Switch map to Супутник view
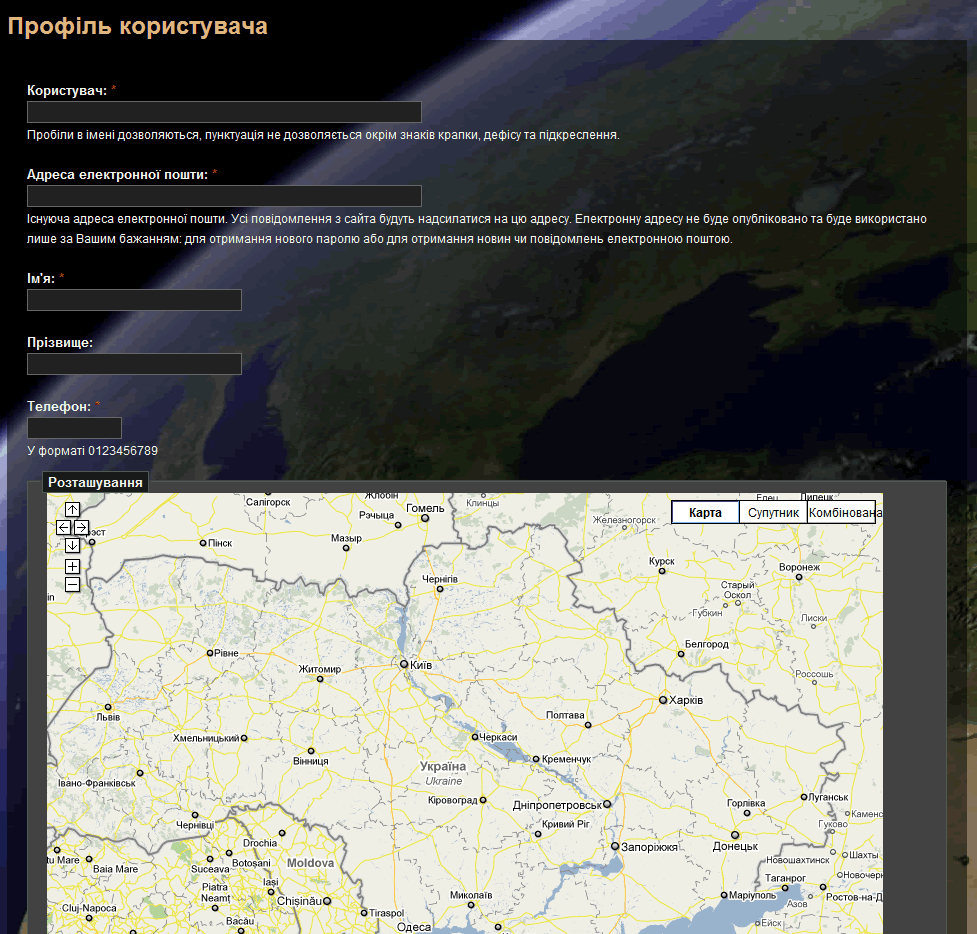977x934 pixels. 773,512
